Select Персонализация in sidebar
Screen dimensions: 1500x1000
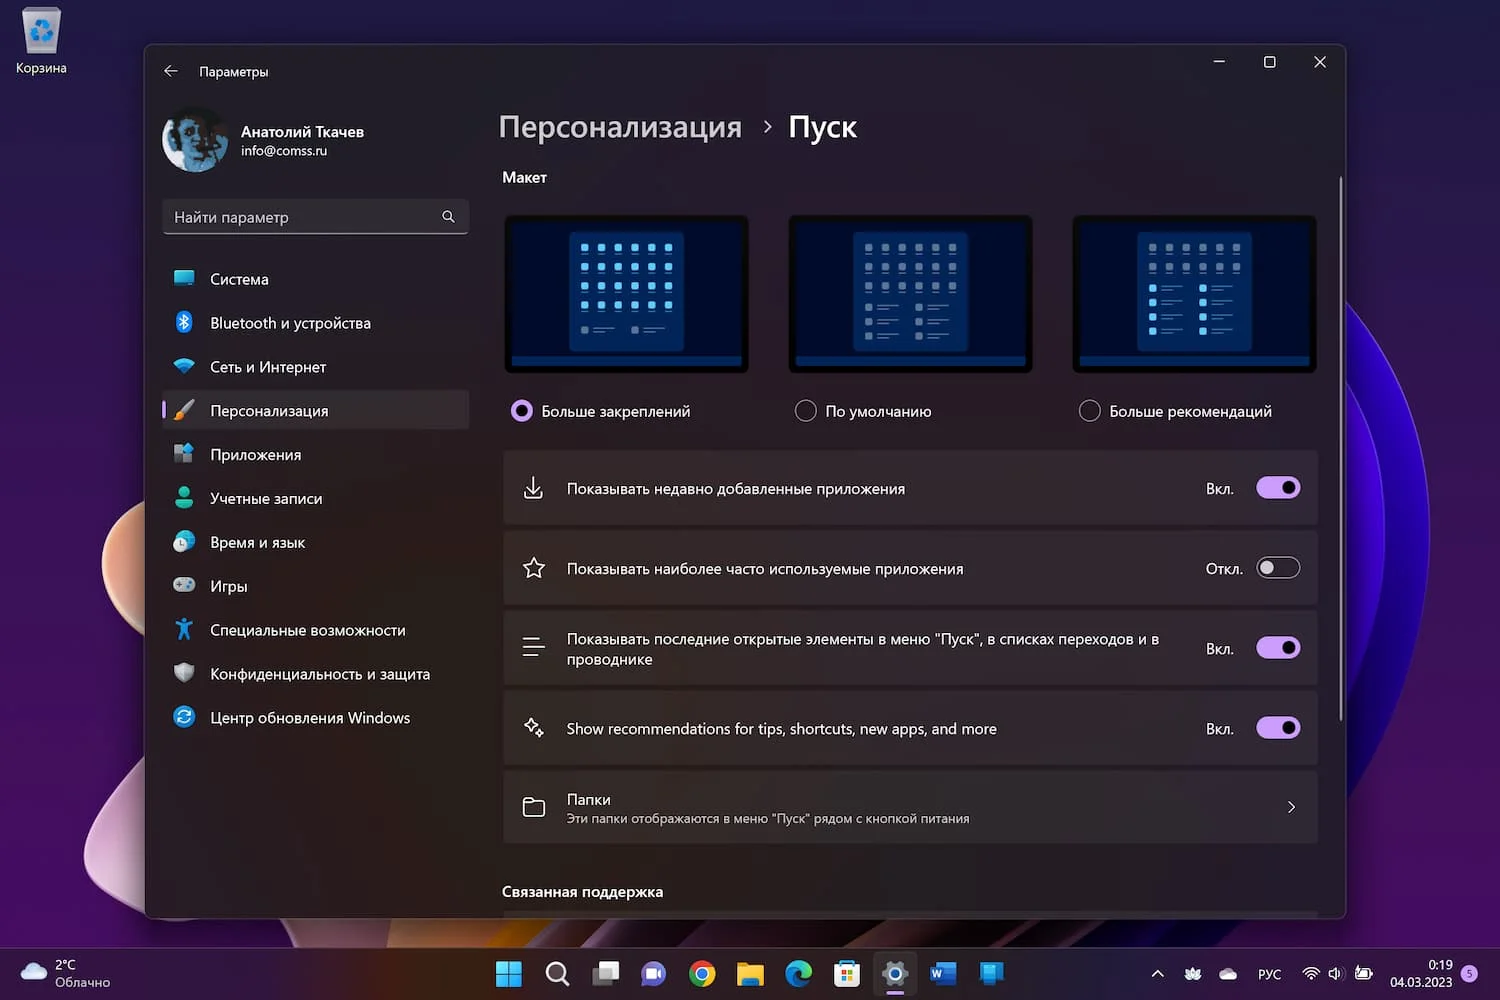(316, 410)
